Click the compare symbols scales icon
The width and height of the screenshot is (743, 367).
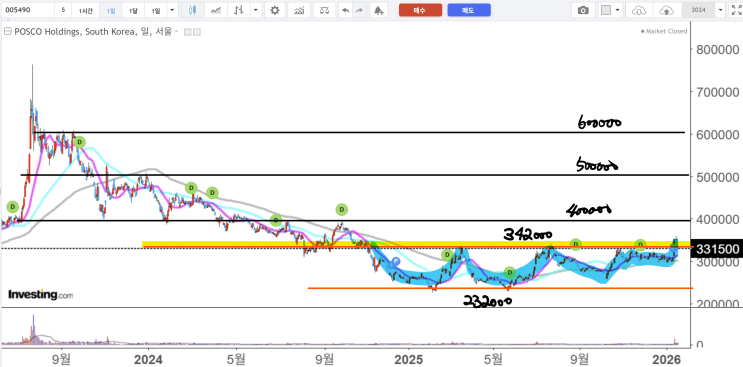324,10
